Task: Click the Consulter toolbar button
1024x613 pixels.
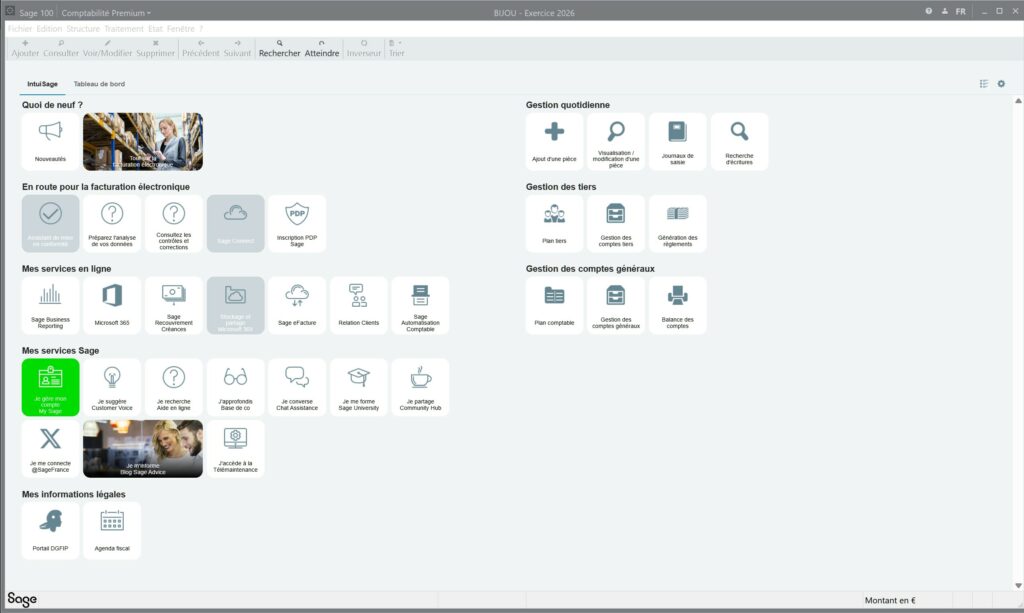Action: (61, 48)
